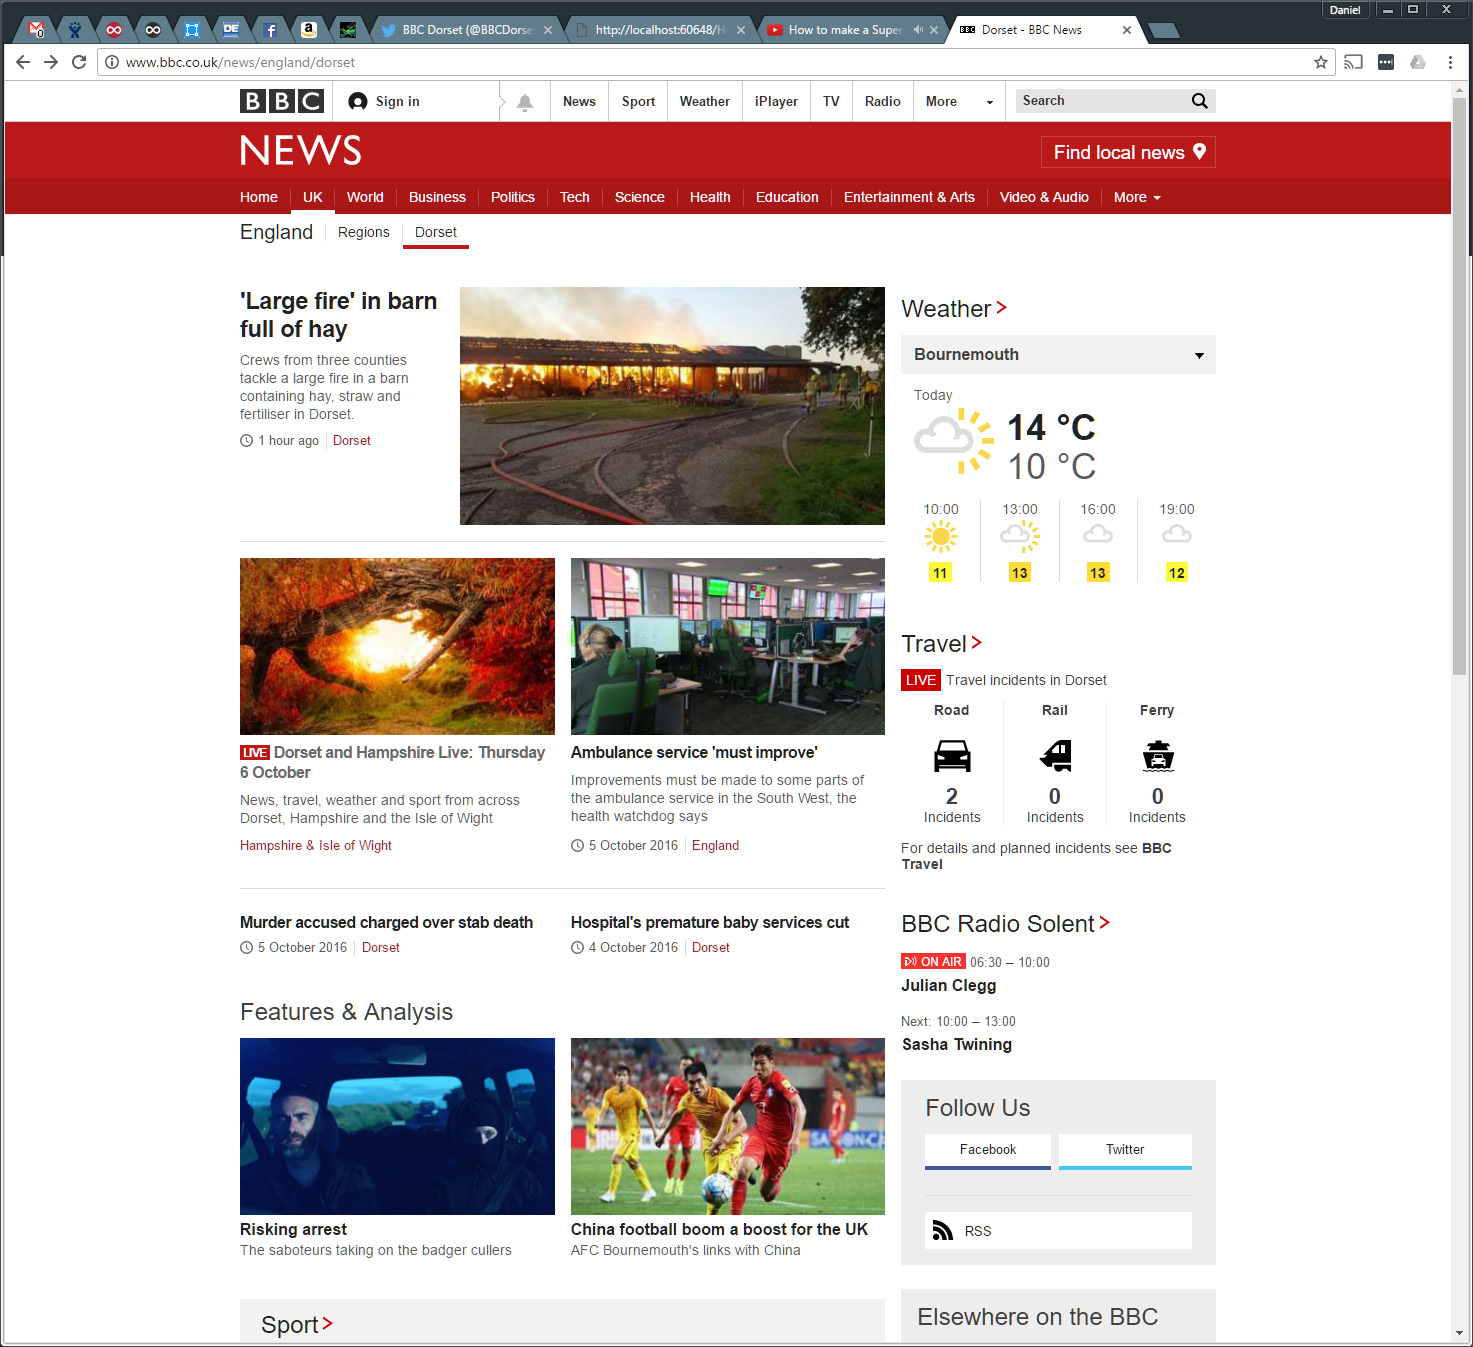Open the Cast icon in toolbar

pyautogui.click(x=1353, y=62)
